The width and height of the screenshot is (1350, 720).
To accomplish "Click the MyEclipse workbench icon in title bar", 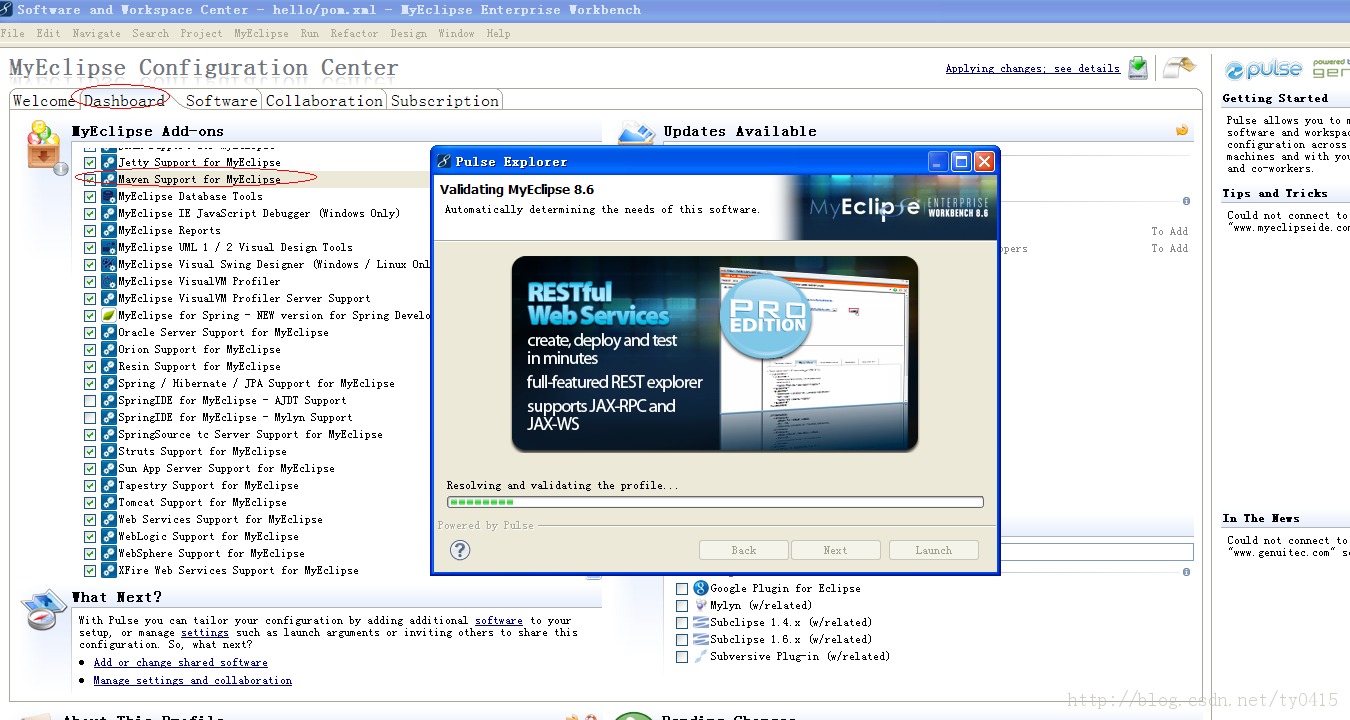I will [x=7, y=9].
